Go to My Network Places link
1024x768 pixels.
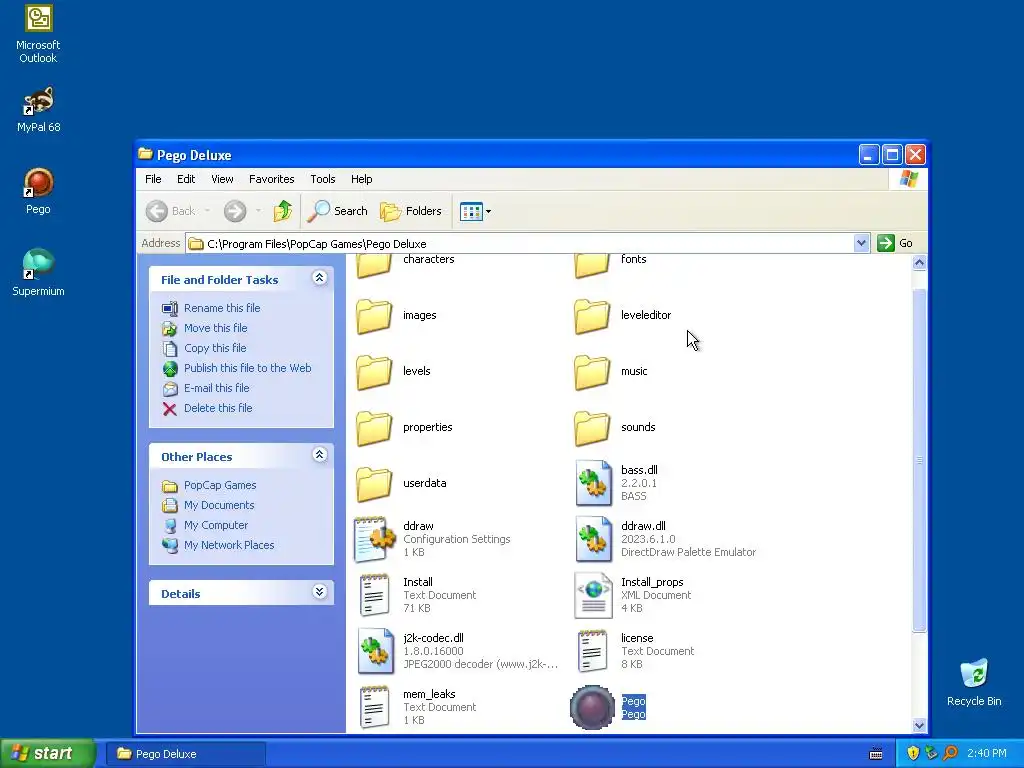point(229,545)
